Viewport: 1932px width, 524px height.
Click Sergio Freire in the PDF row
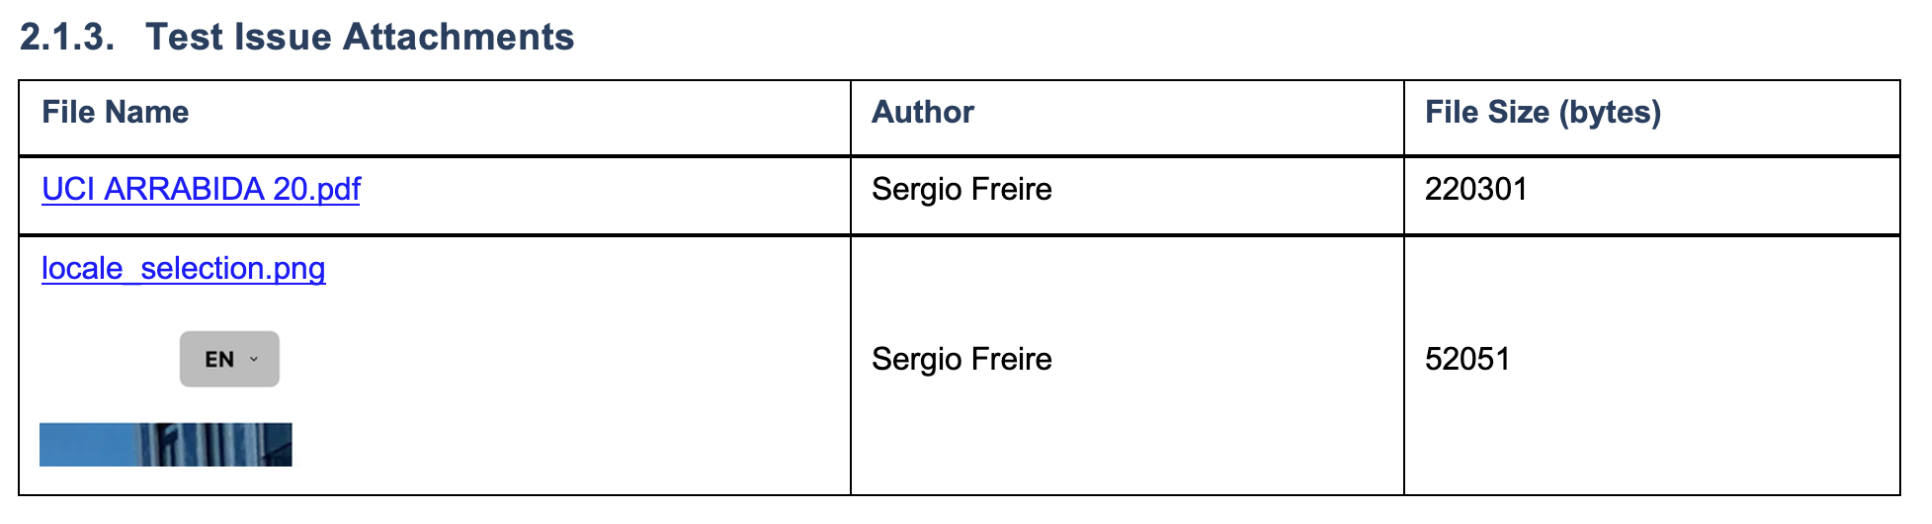tap(962, 189)
